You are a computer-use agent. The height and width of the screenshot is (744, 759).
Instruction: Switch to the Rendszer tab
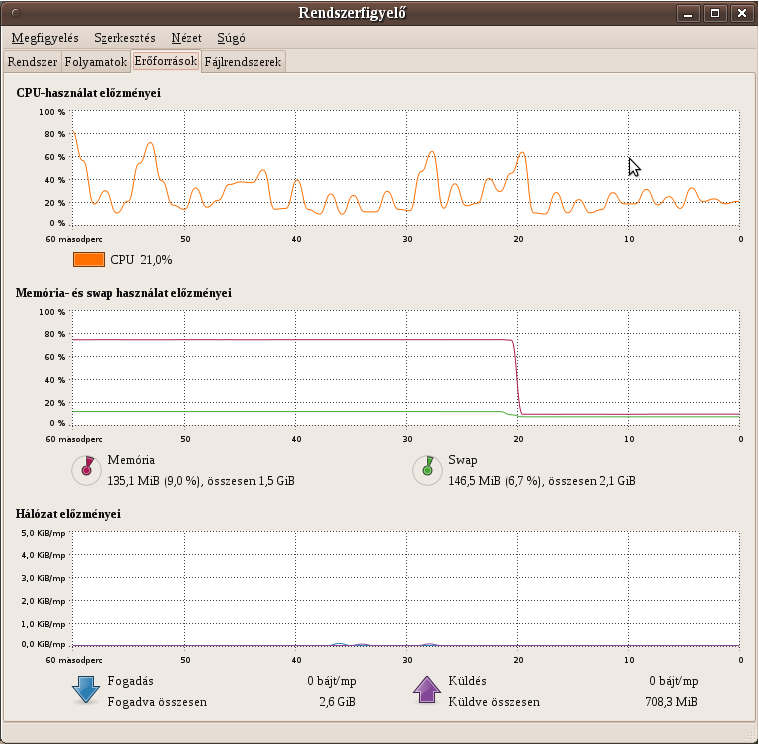click(32, 62)
